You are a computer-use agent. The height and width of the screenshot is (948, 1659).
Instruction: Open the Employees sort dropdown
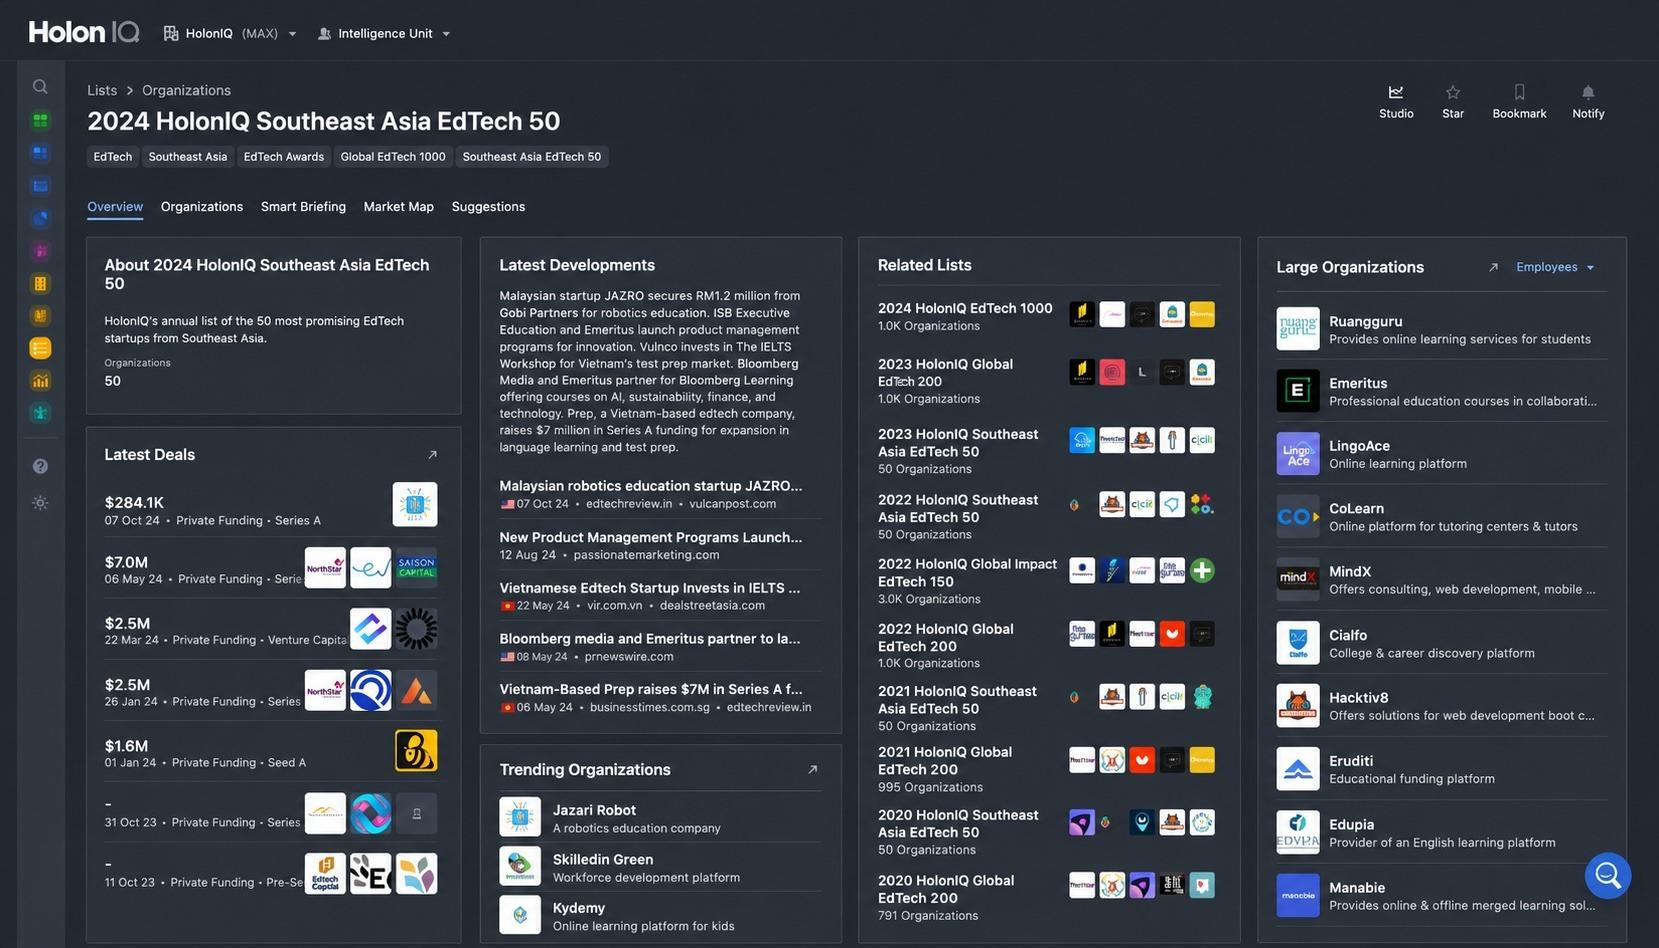tap(1555, 267)
